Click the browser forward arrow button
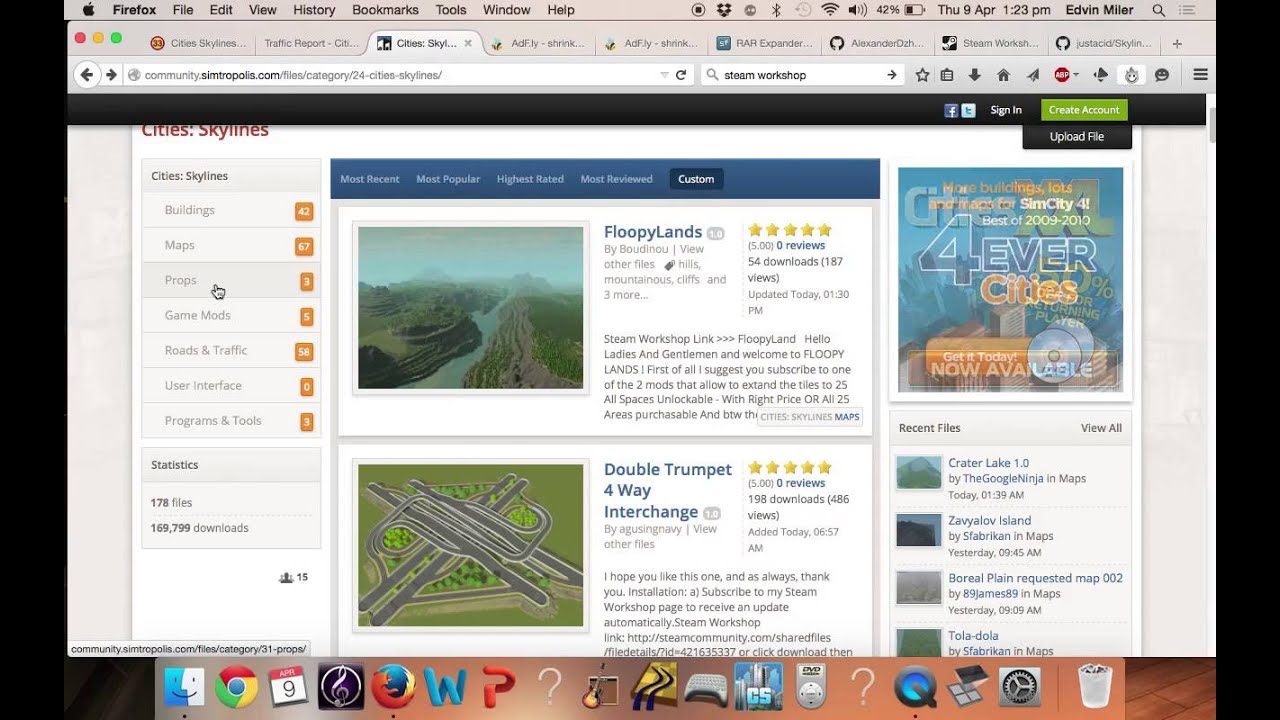This screenshot has width=1280, height=720. pyautogui.click(x=111, y=74)
